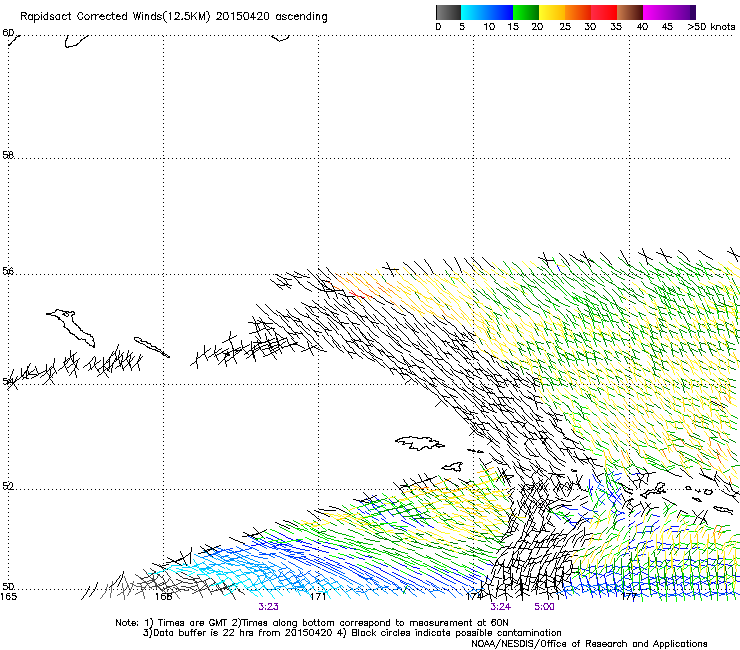Click the yellow 20-25 knots legend segment

[552, 12]
